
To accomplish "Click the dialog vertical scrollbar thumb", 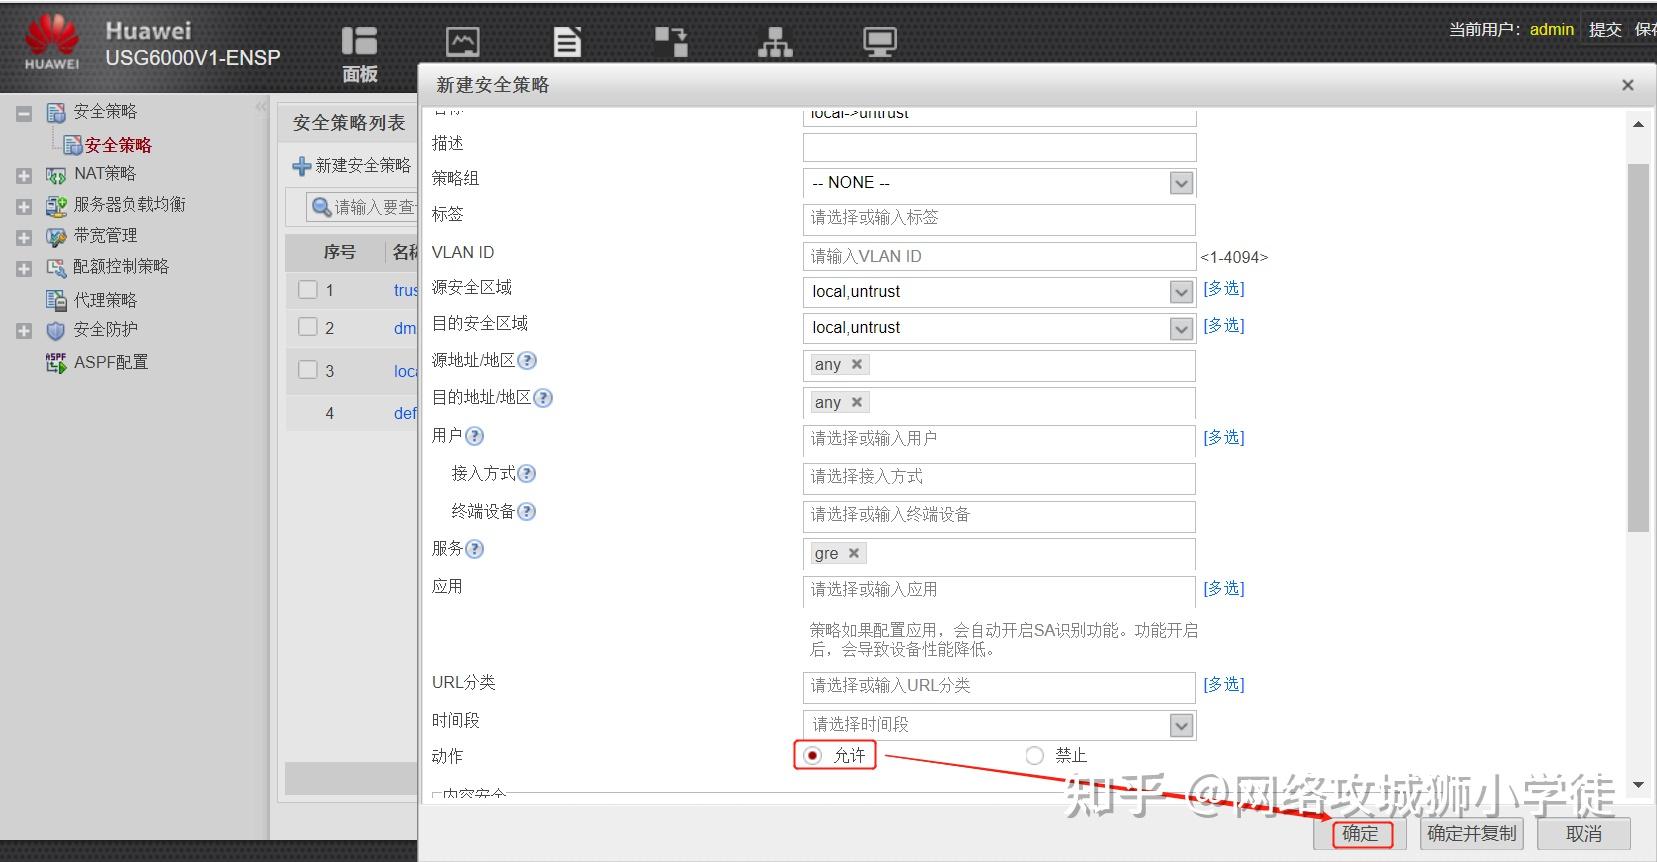I will coord(1638,347).
